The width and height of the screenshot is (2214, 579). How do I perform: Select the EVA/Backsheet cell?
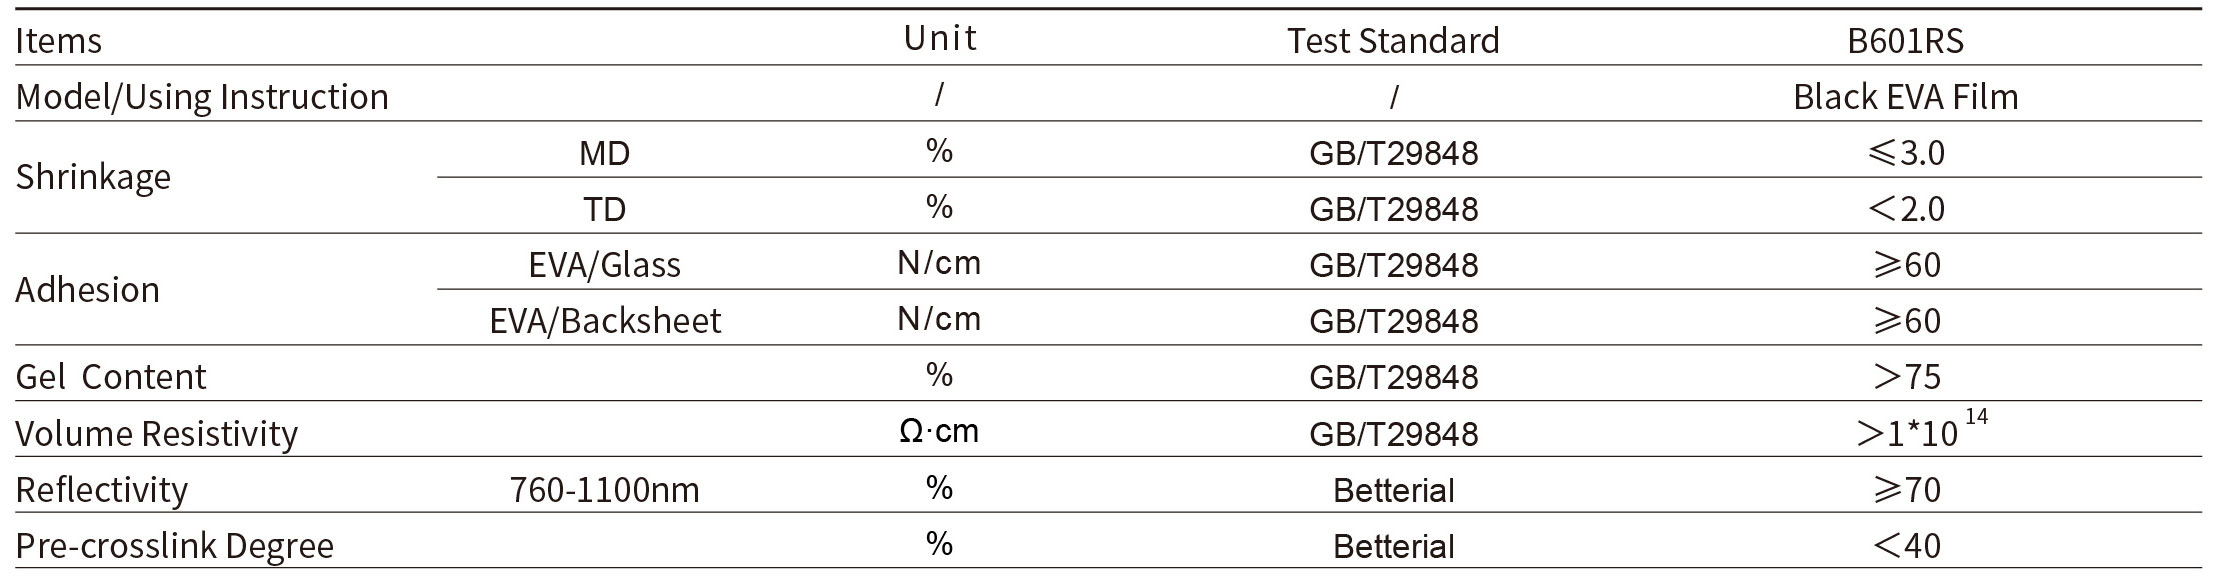pyautogui.click(x=604, y=321)
